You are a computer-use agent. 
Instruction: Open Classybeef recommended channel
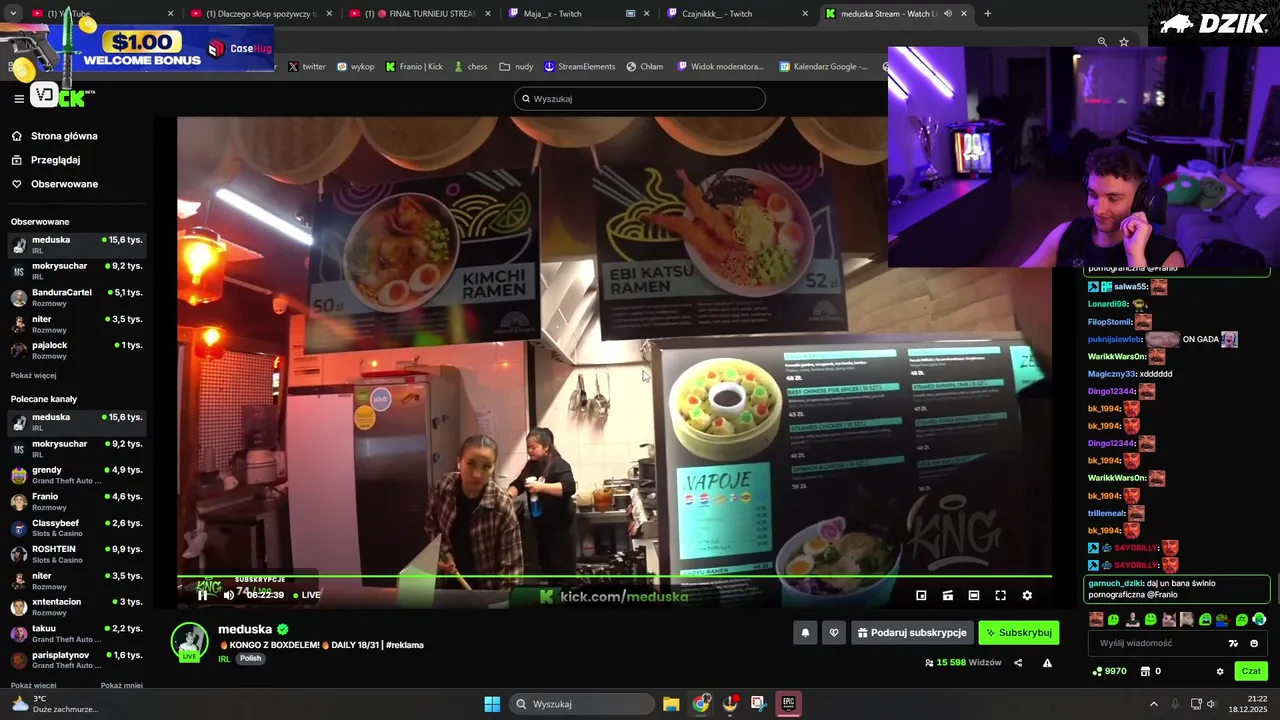[77, 528]
